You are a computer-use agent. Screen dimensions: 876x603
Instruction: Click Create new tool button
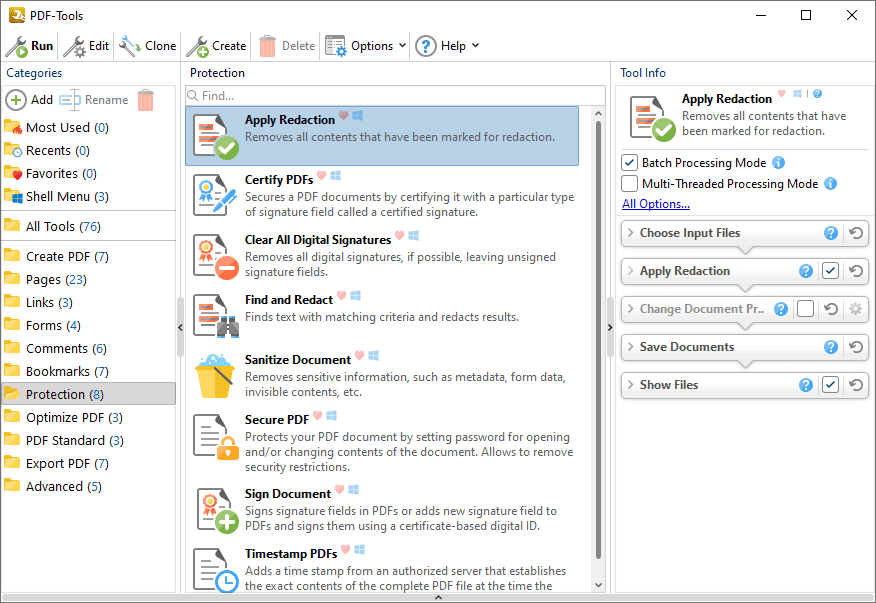(216, 46)
